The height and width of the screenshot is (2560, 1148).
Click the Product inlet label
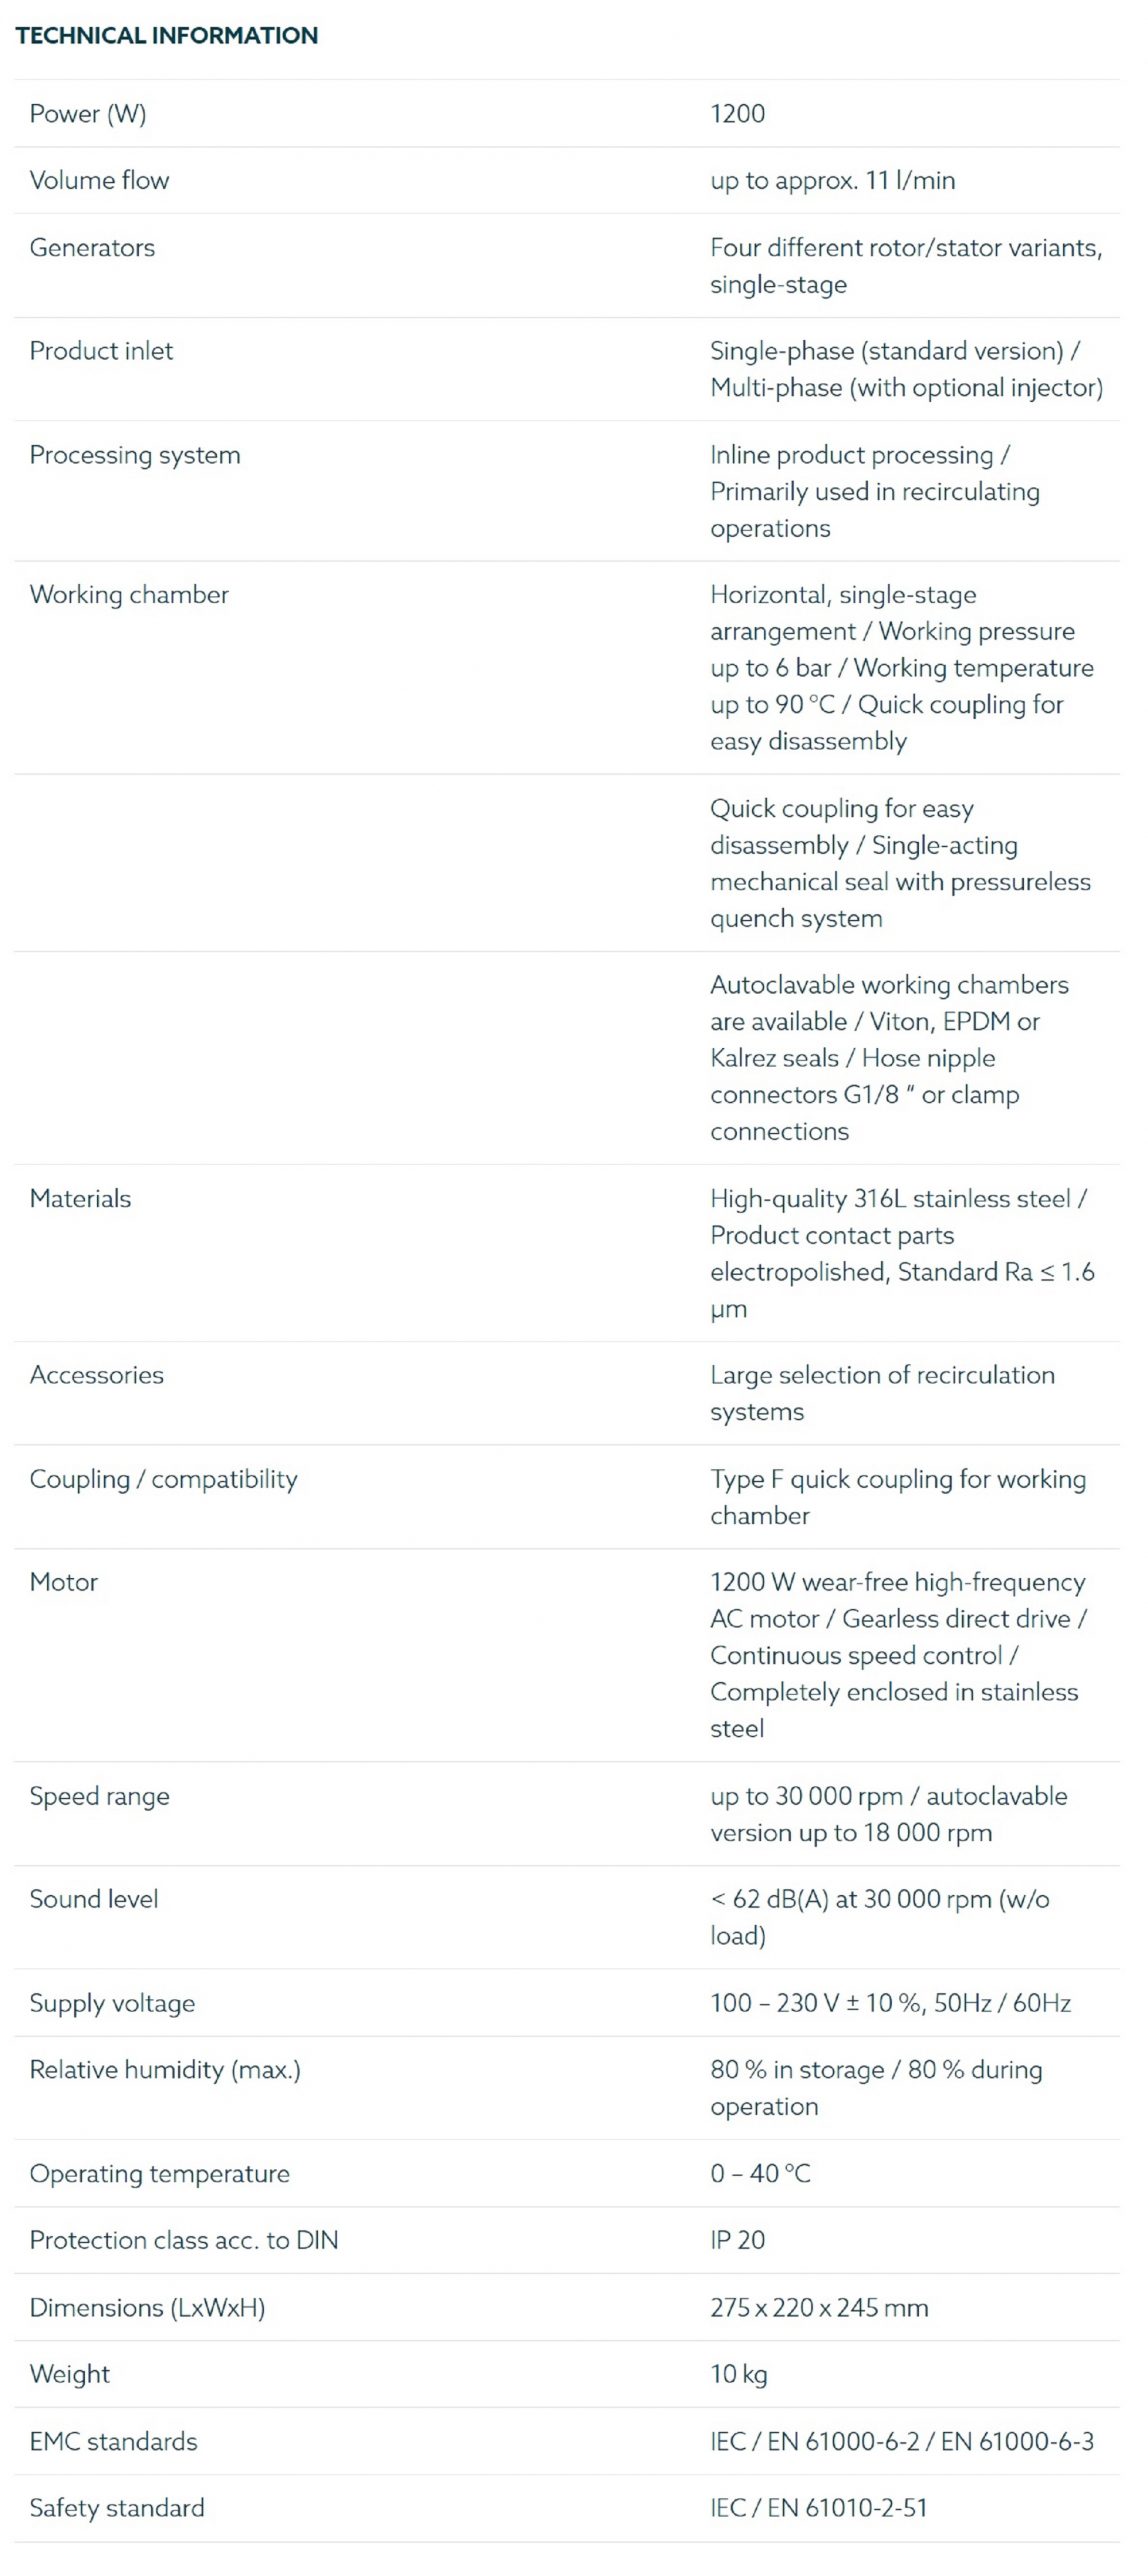pyautogui.click(x=101, y=351)
